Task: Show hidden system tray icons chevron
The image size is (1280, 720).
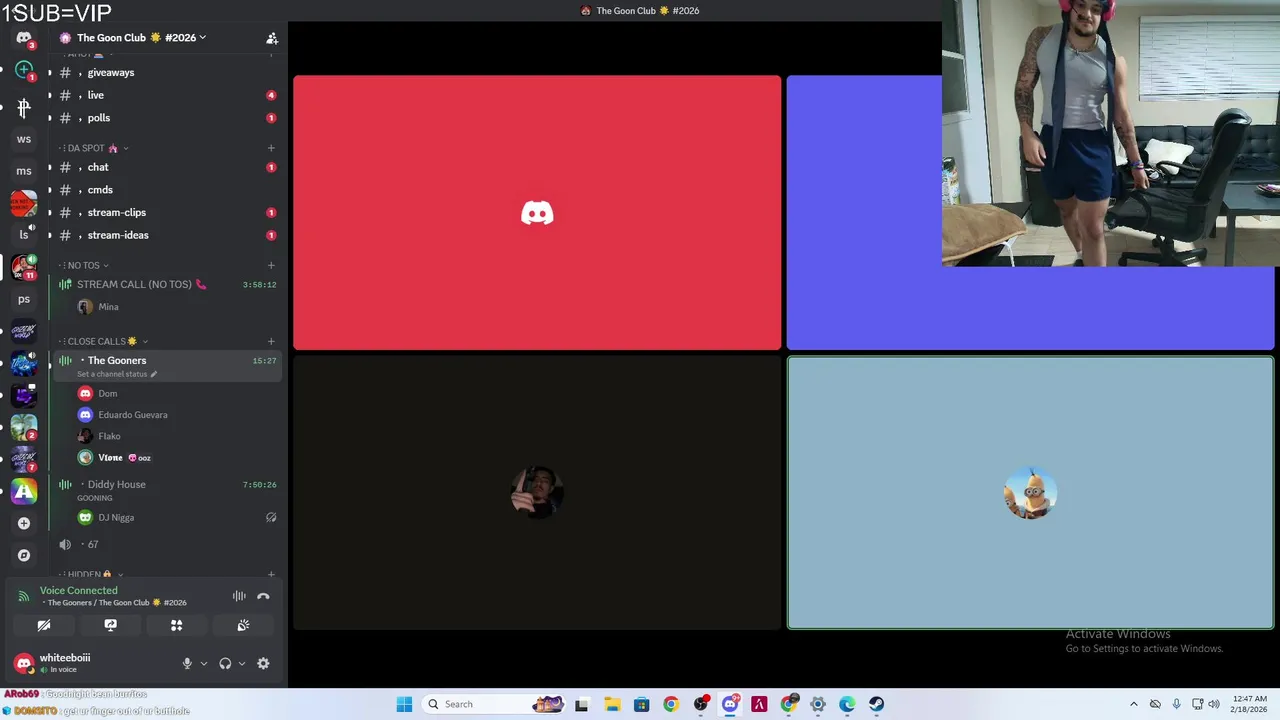Action: pos(1133,704)
